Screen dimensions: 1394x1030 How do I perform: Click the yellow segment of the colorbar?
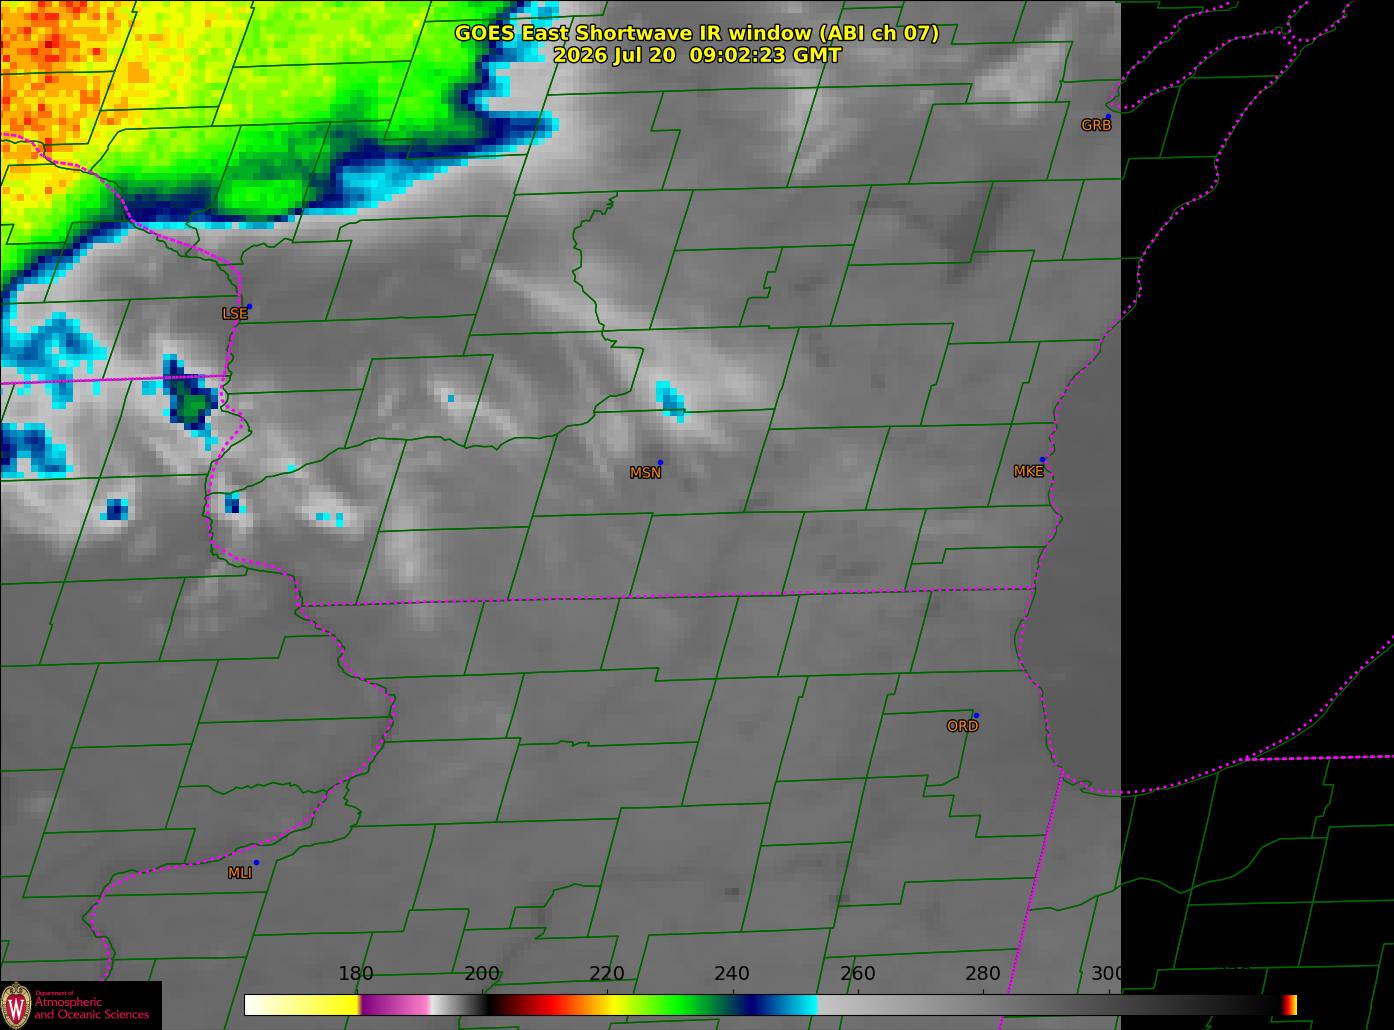click(325, 1005)
